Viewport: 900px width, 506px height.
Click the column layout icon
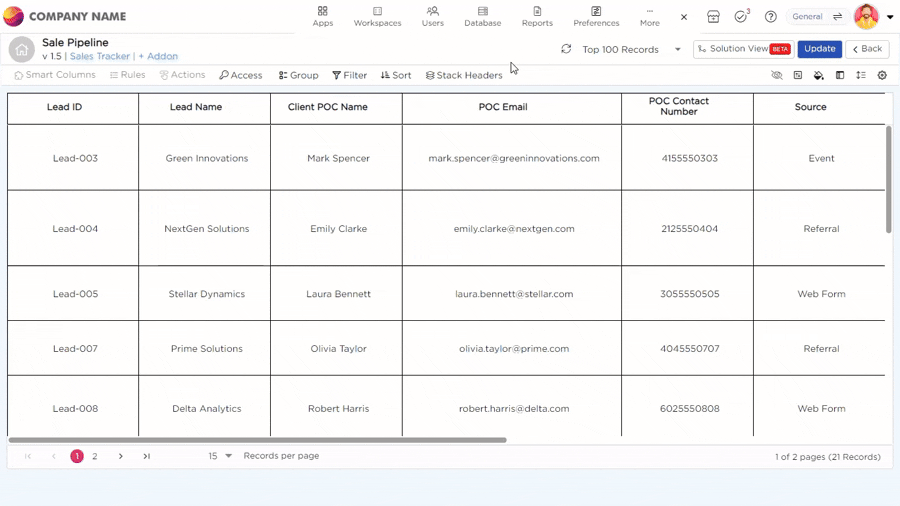point(840,75)
